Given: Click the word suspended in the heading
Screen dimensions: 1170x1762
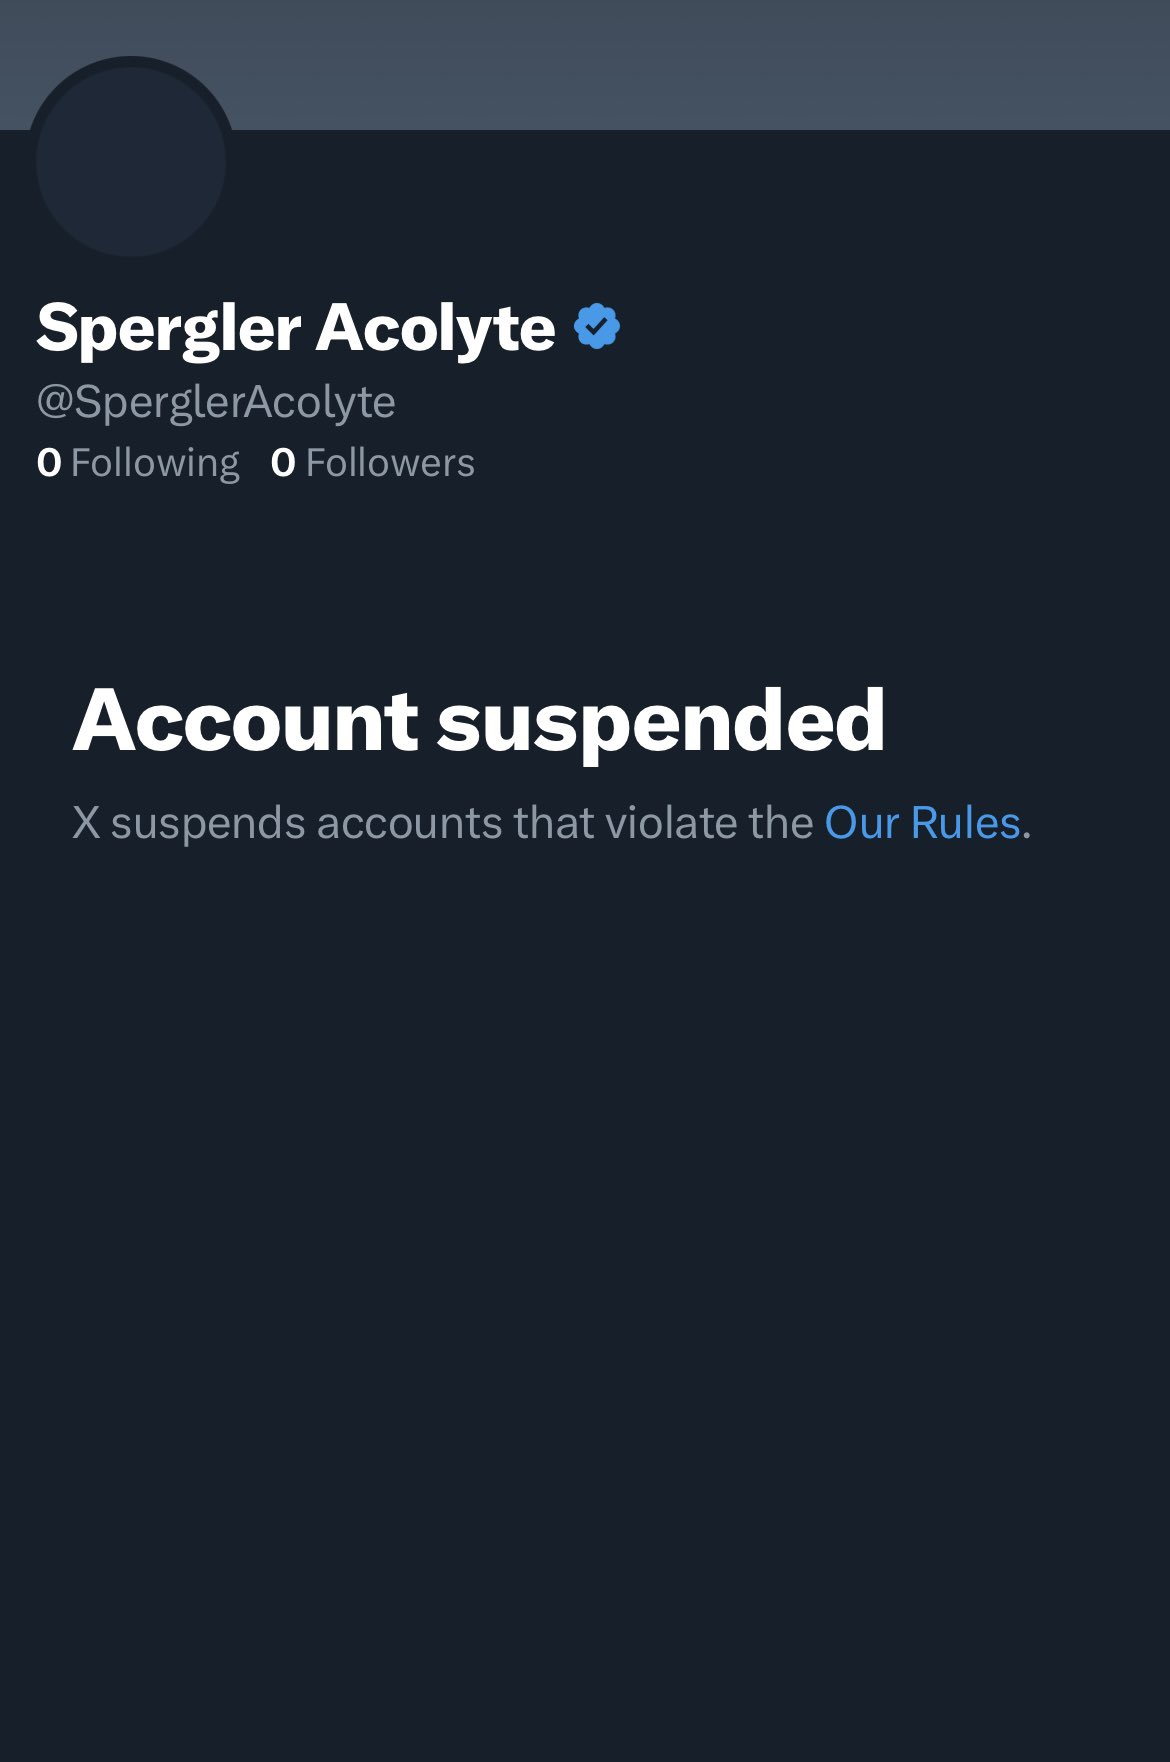Looking at the screenshot, I should pyautogui.click(x=661, y=723).
